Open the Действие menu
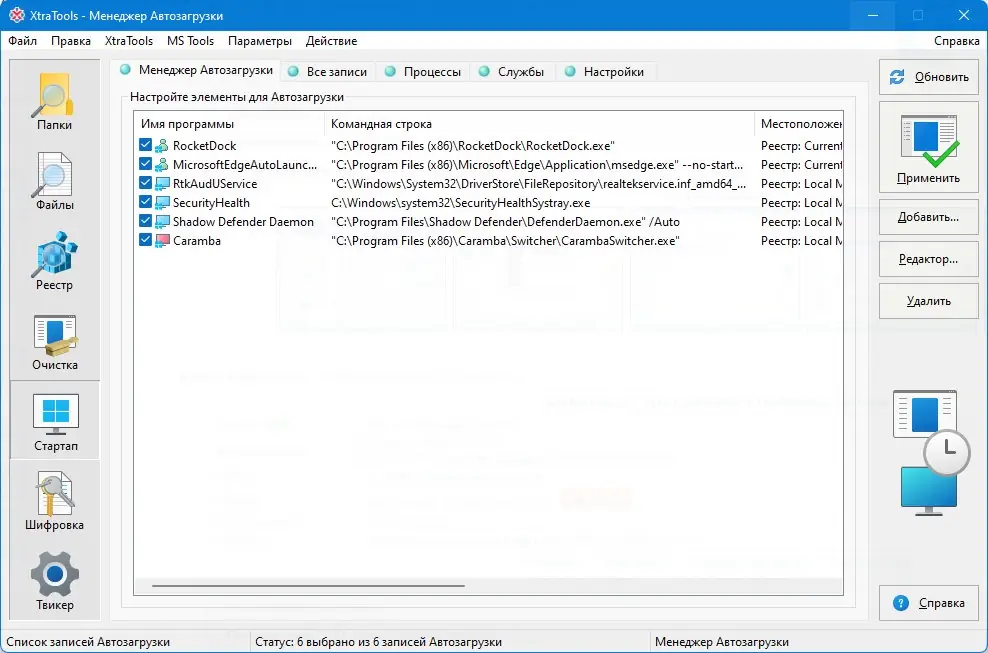The height and width of the screenshot is (653, 988). click(331, 41)
